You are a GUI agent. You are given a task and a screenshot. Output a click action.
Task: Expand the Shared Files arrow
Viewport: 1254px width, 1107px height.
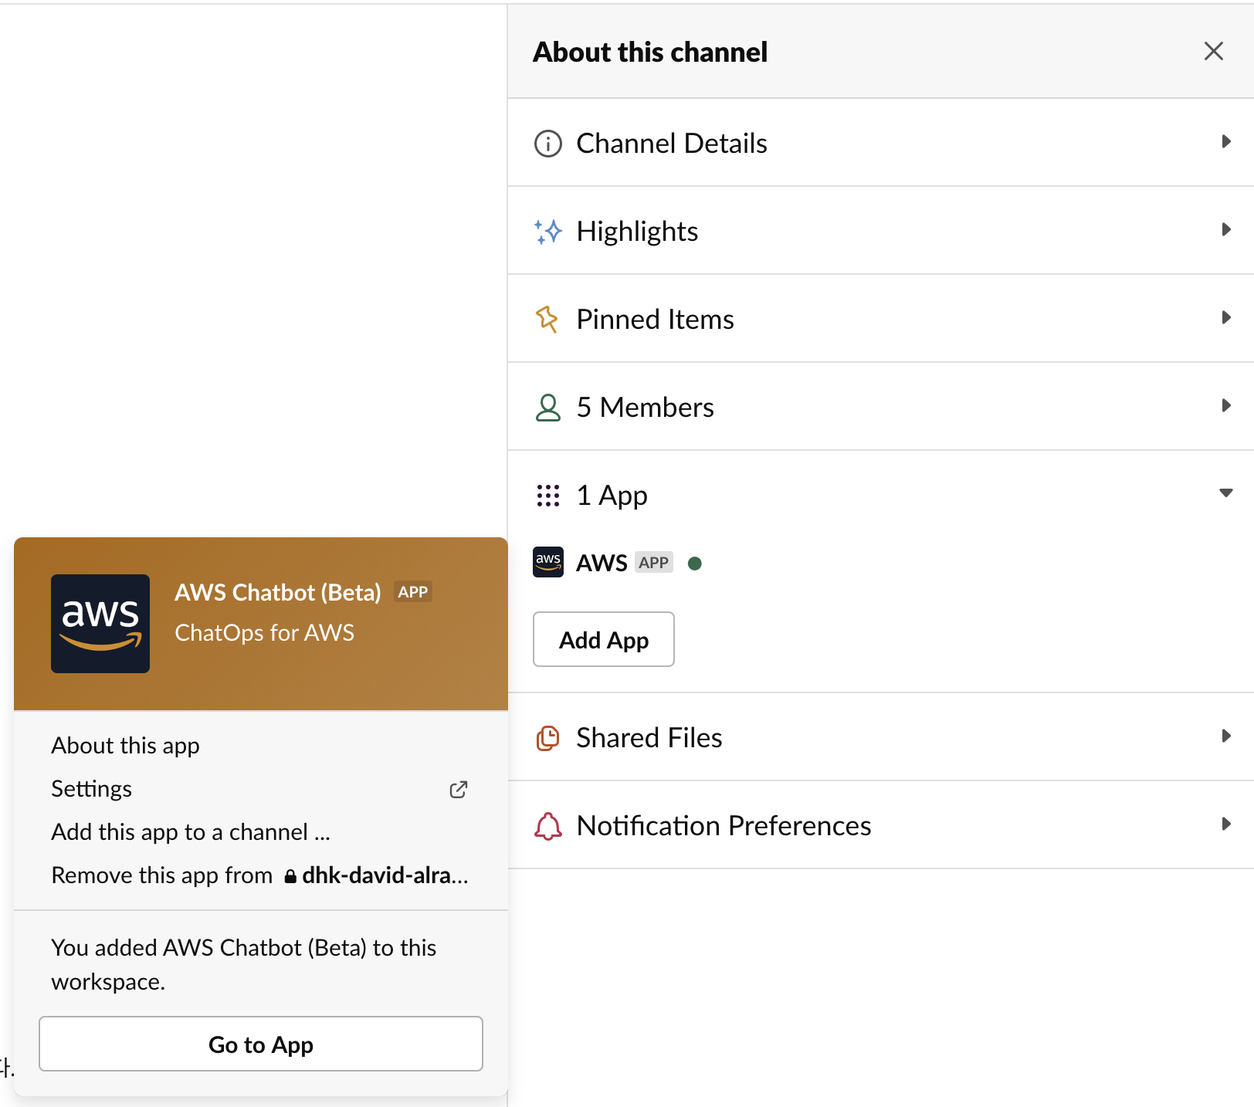[x=1226, y=737]
